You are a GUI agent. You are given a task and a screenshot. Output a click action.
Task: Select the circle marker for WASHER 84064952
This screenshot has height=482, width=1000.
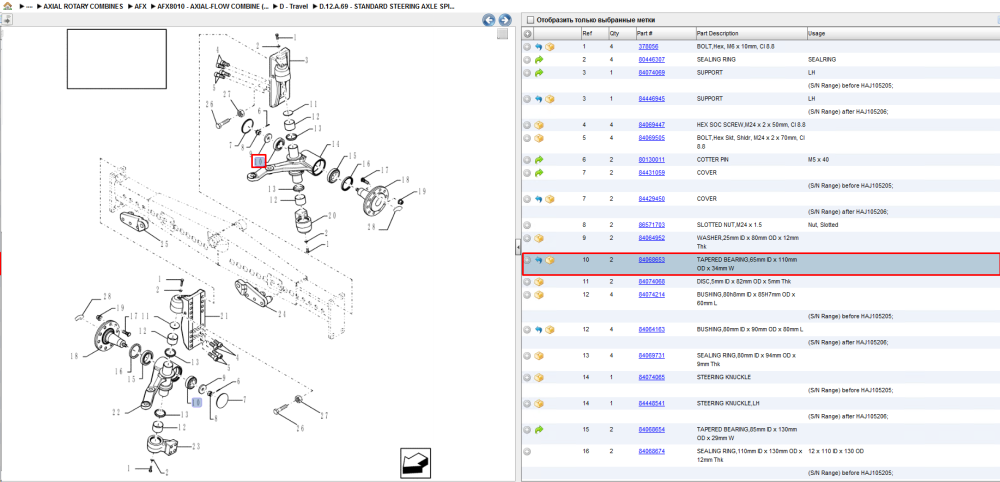527,238
